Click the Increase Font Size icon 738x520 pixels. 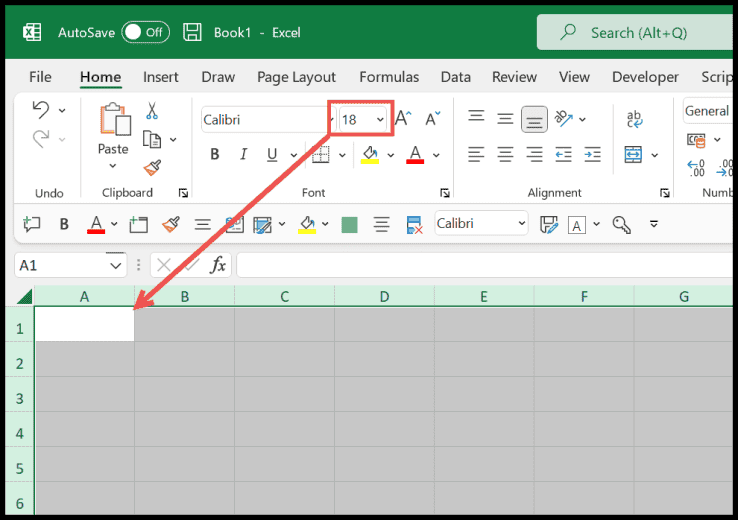pos(402,119)
